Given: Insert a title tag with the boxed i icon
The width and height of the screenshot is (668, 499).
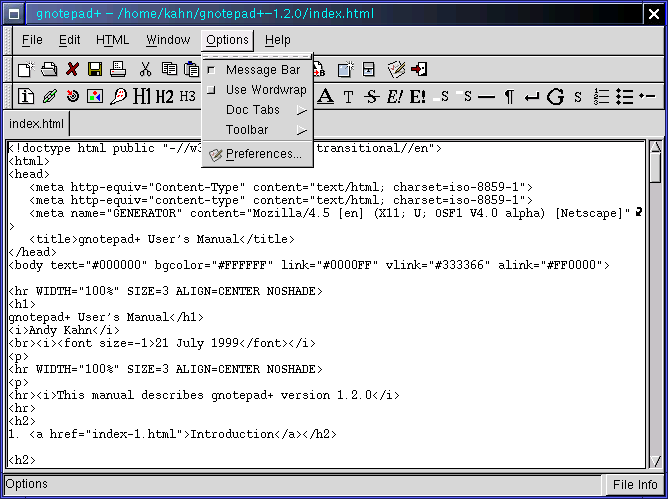Looking at the screenshot, I should [x=26, y=97].
